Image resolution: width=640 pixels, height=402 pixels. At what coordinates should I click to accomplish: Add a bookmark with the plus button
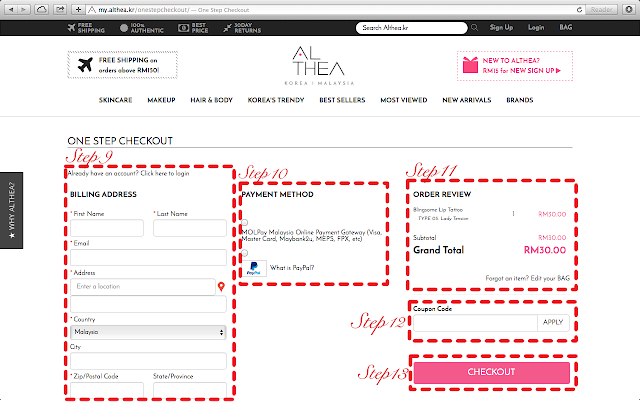(78, 9)
